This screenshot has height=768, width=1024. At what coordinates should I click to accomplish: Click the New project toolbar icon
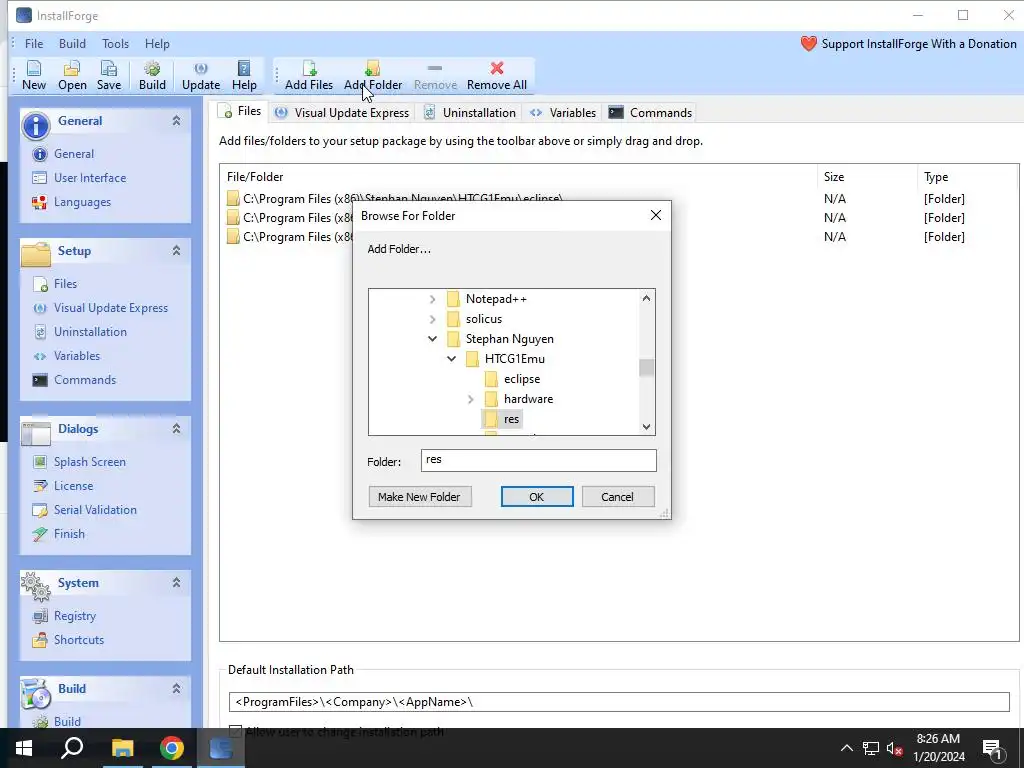click(33, 68)
